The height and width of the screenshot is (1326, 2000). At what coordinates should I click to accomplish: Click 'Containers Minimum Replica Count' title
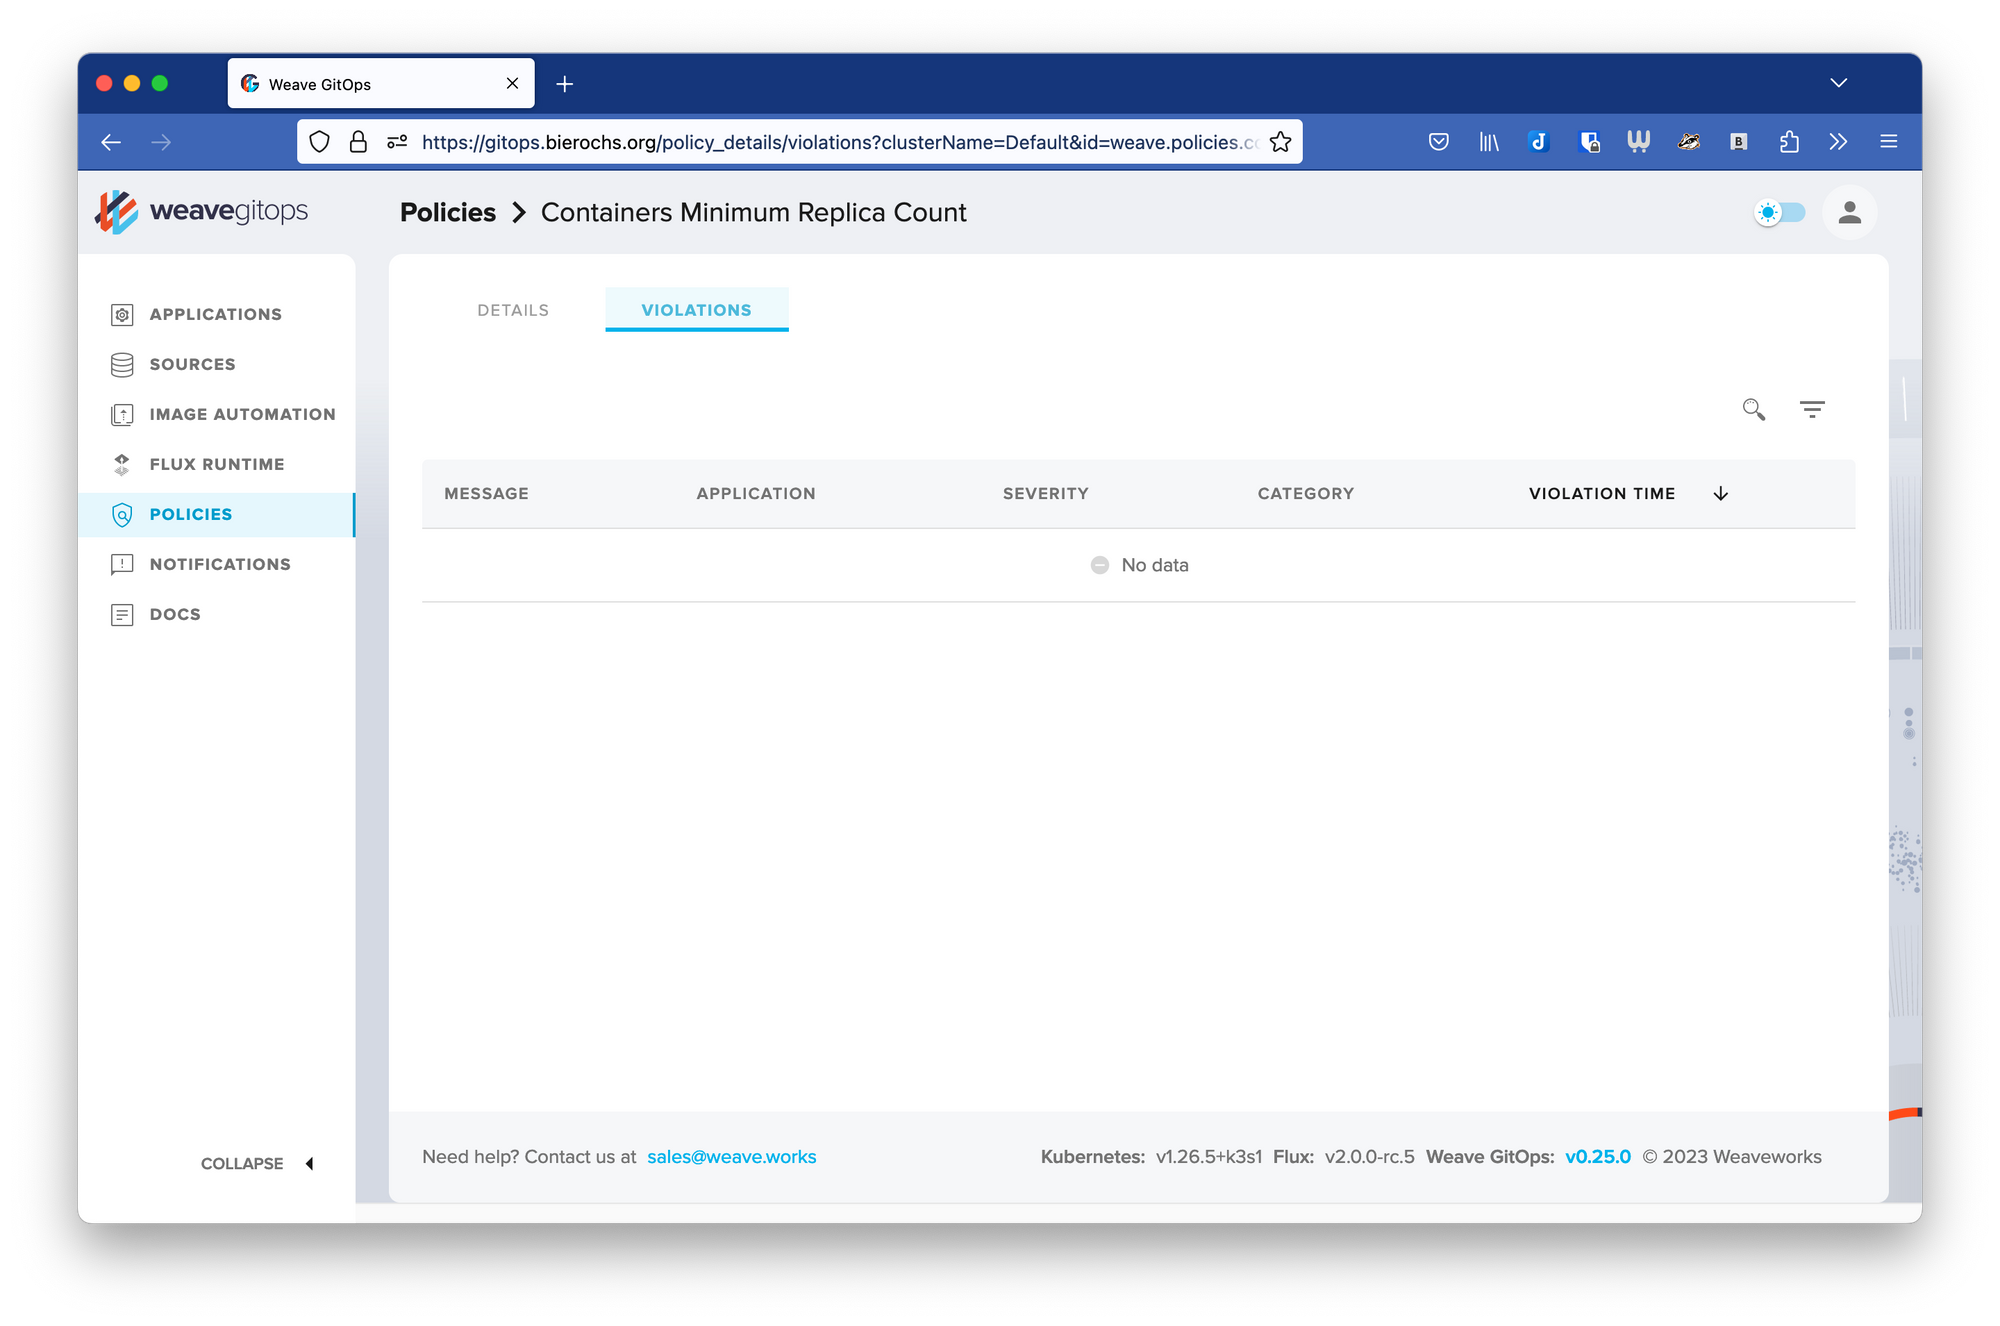(754, 213)
